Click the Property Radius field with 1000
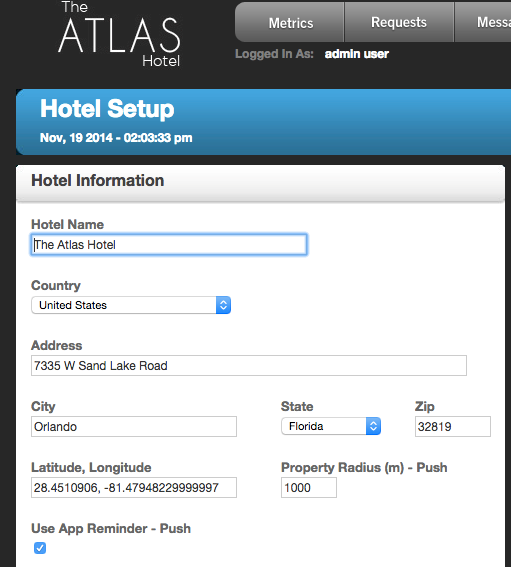This screenshot has height=567, width=511. pyautogui.click(x=309, y=487)
